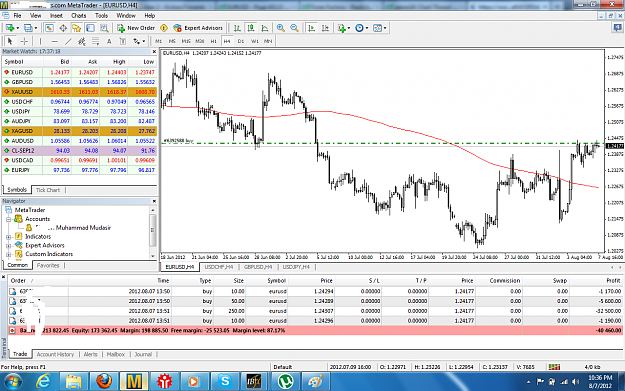The image size is (625, 391).
Task: Select the D1 timeframe button
Action: coord(241,41)
